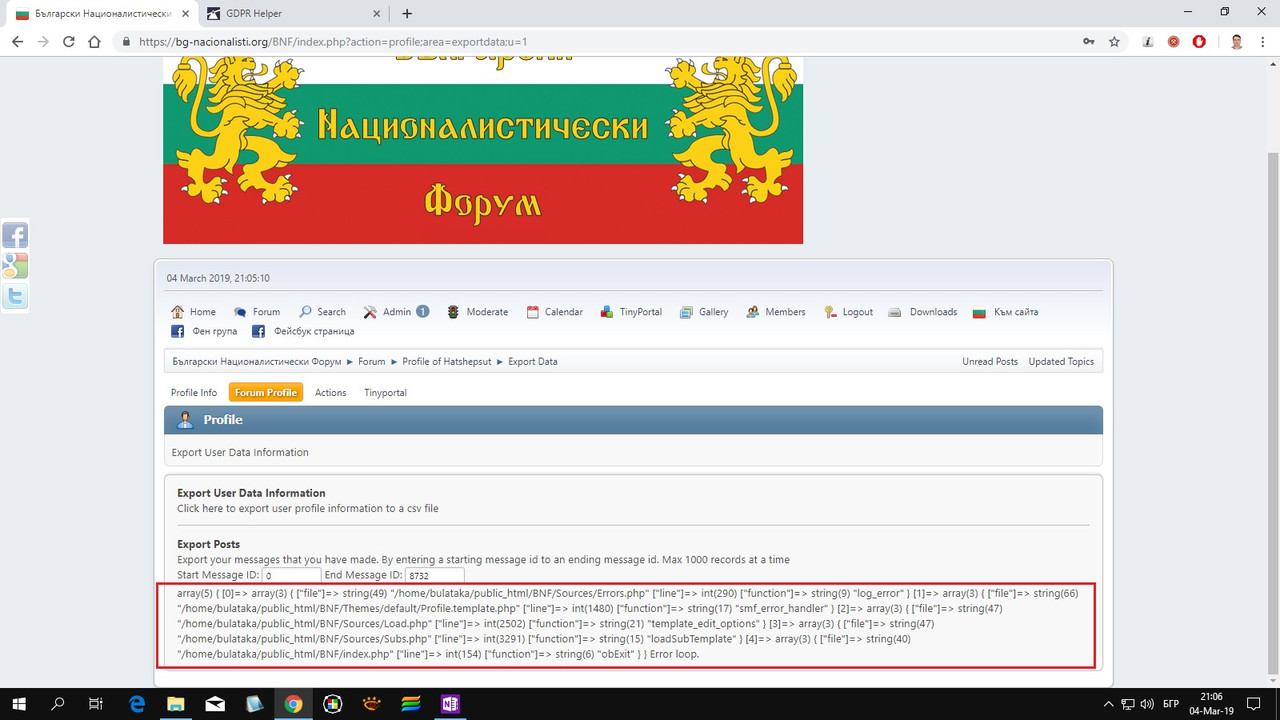Open the Search menu item
Screen dimensions: 1280x720
(322, 312)
